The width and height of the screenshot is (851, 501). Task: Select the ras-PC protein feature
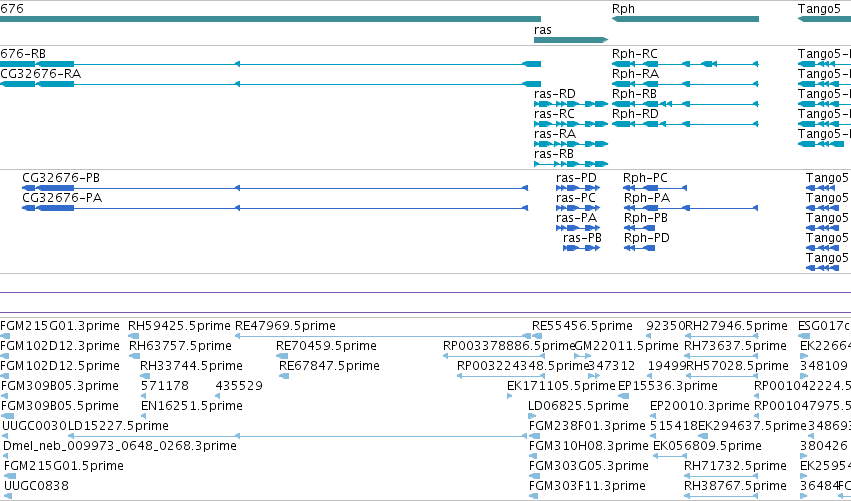(578, 208)
